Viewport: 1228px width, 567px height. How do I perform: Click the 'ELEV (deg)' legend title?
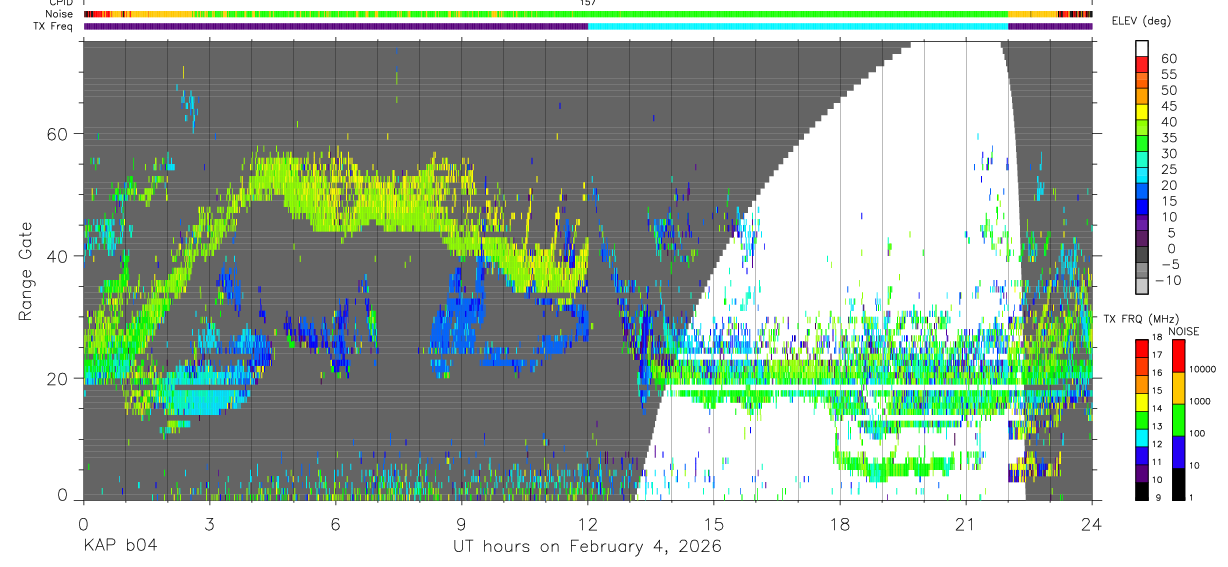[1141, 21]
